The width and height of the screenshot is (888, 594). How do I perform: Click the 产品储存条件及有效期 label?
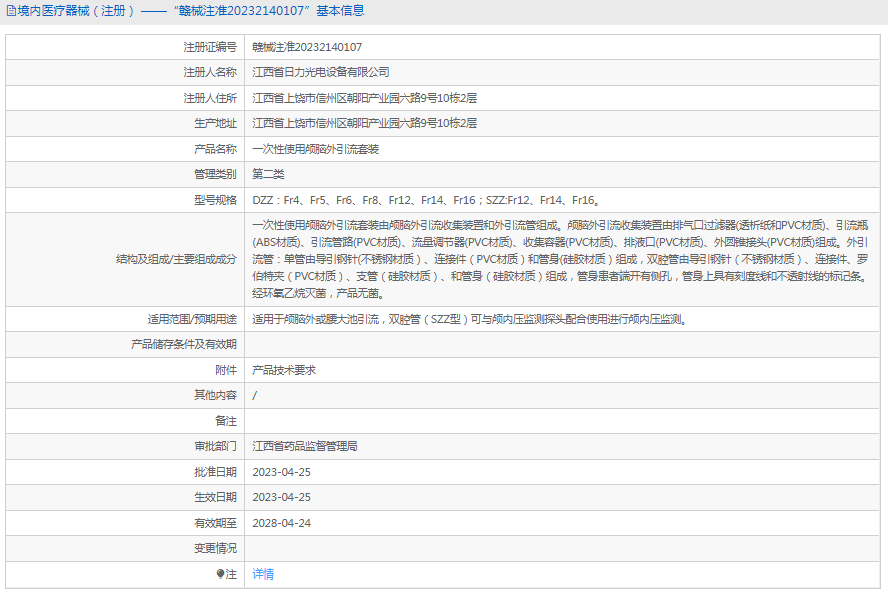pyautogui.click(x=183, y=344)
